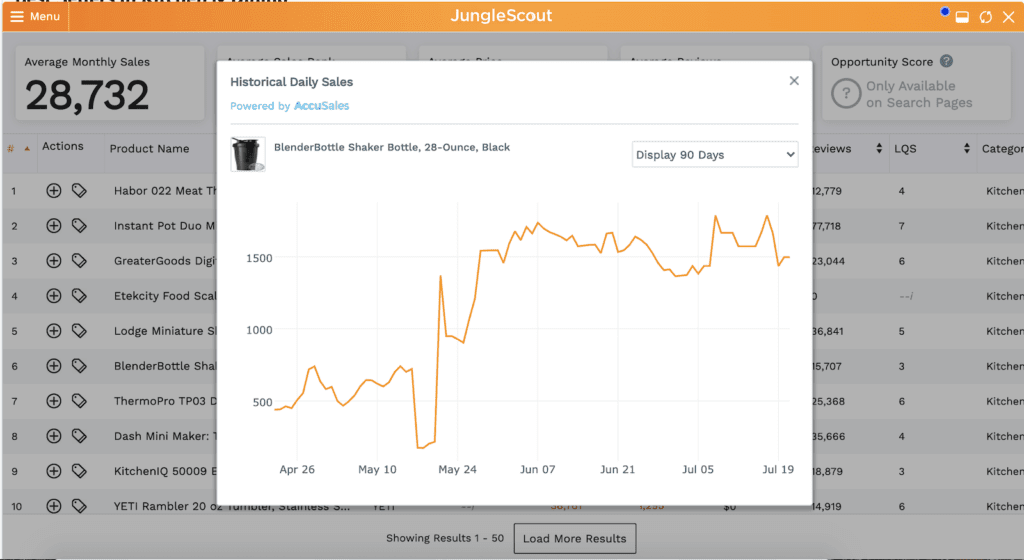Open the Display 90 Days dropdown
This screenshot has width=1024, height=560.
pyautogui.click(x=715, y=155)
